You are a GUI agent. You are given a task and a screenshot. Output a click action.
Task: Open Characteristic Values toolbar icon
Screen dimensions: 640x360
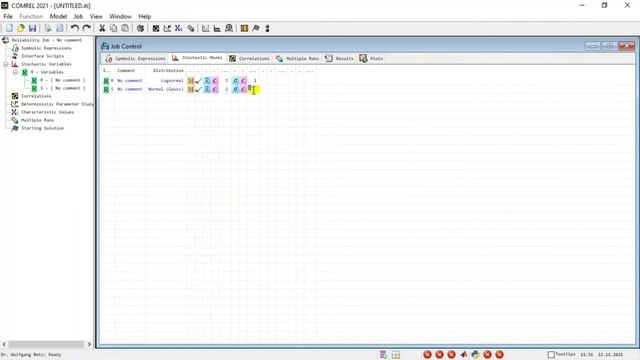pyautogui.click(x=179, y=28)
